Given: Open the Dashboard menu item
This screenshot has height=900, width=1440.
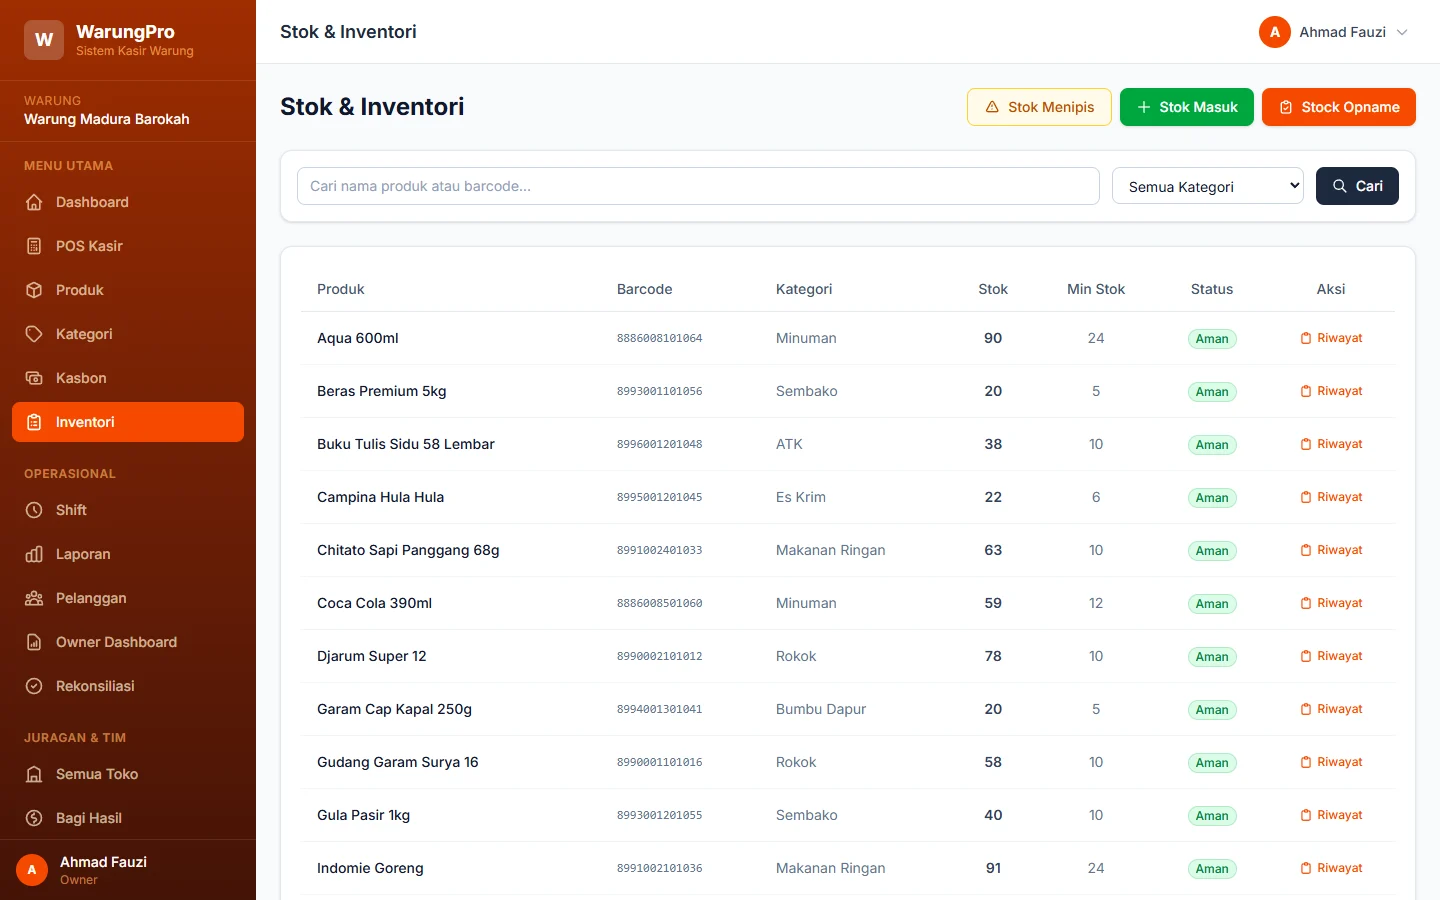Looking at the screenshot, I should click(x=128, y=202).
